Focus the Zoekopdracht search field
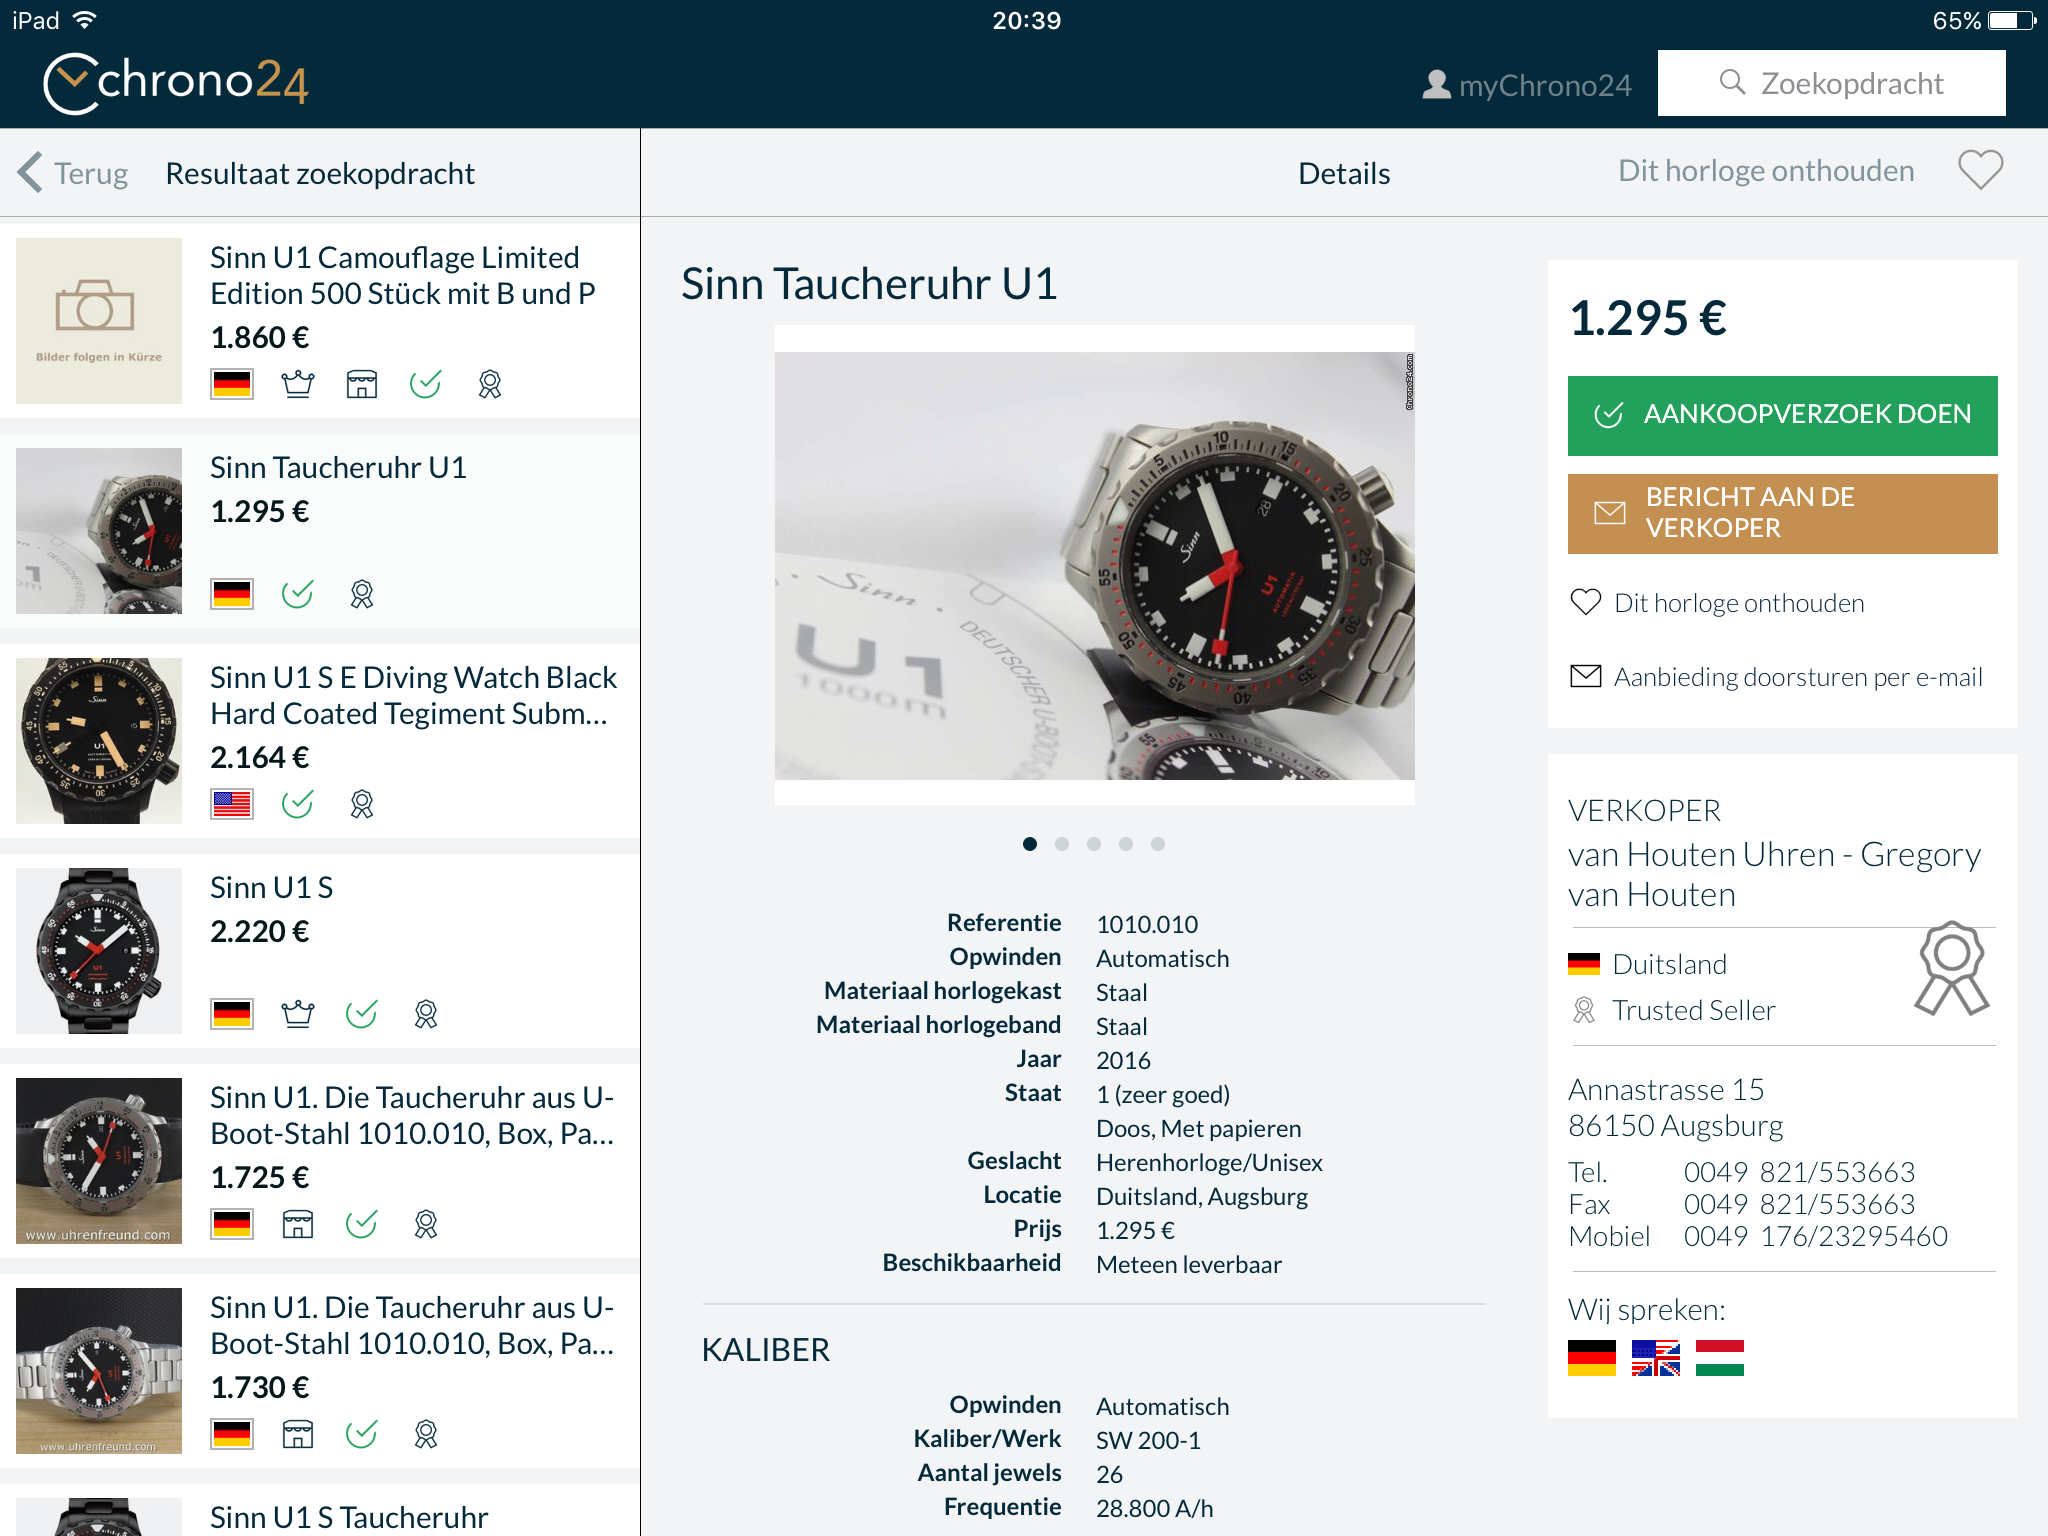The height and width of the screenshot is (1536, 2048). [x=1831, y=83]
